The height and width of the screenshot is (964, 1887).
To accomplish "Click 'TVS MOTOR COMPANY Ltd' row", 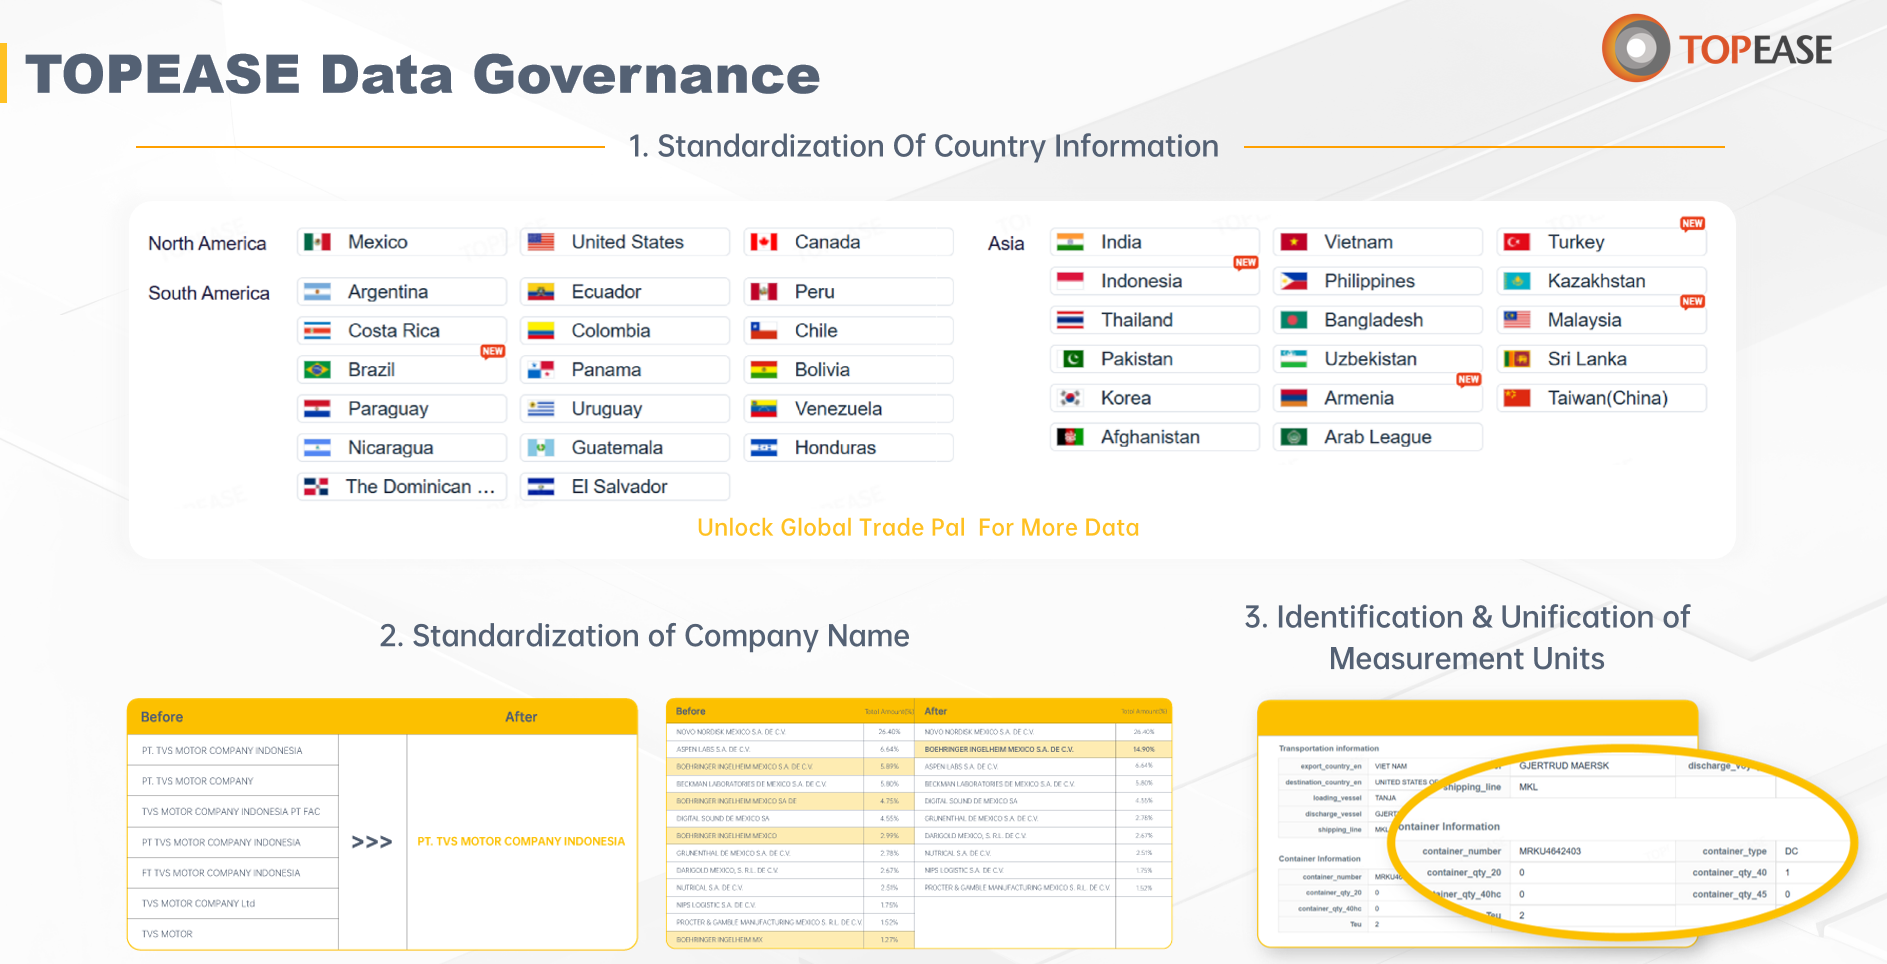I will (233, 903).
